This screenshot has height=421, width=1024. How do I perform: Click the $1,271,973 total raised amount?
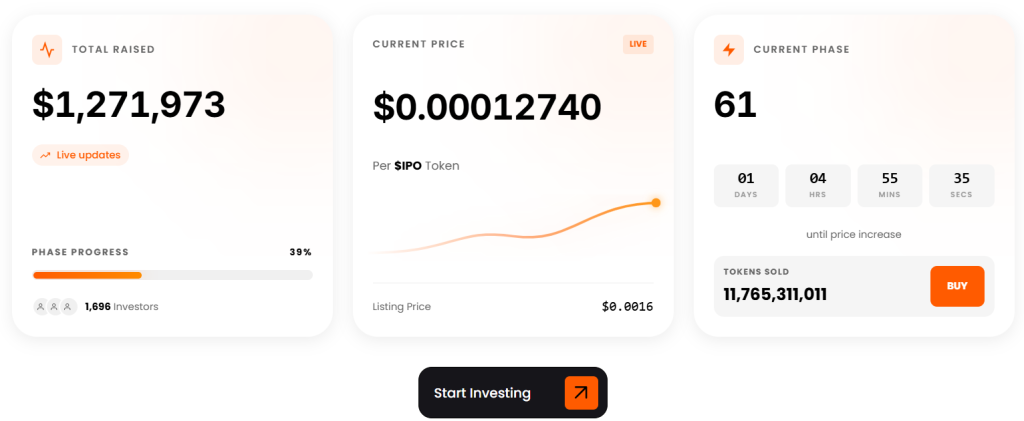129,105
